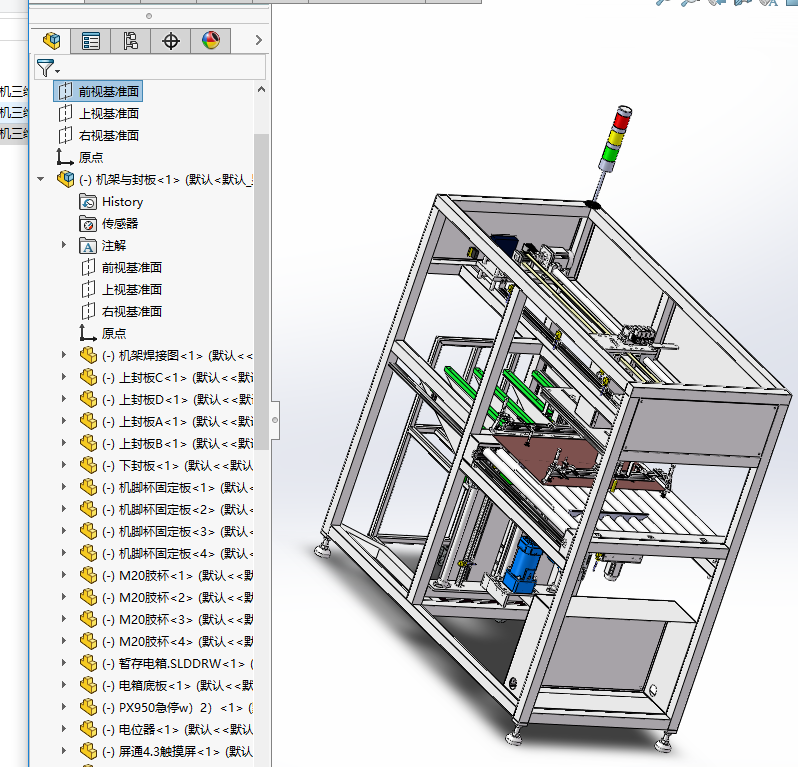
Task: Click the 电位器<1> part icon
Action: (x=89, y=729)
